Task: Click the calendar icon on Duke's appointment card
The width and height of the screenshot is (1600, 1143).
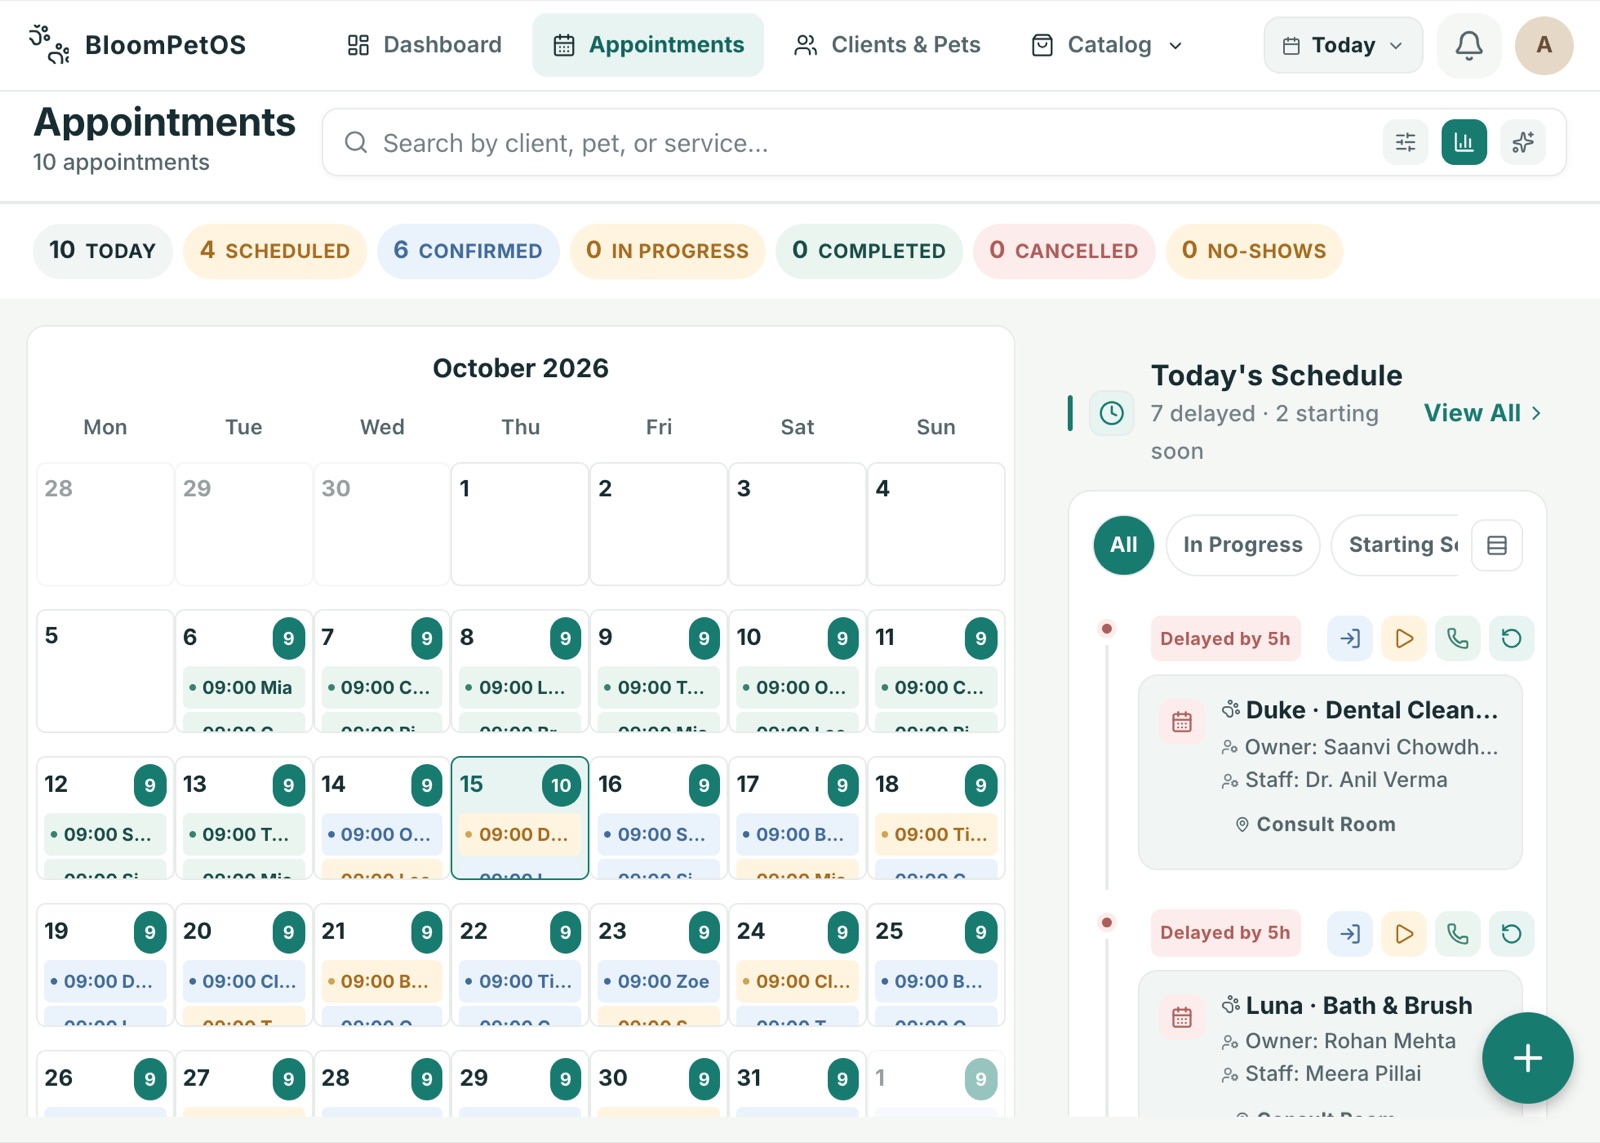Action: pyautogui.click(x=1181, y=722)
